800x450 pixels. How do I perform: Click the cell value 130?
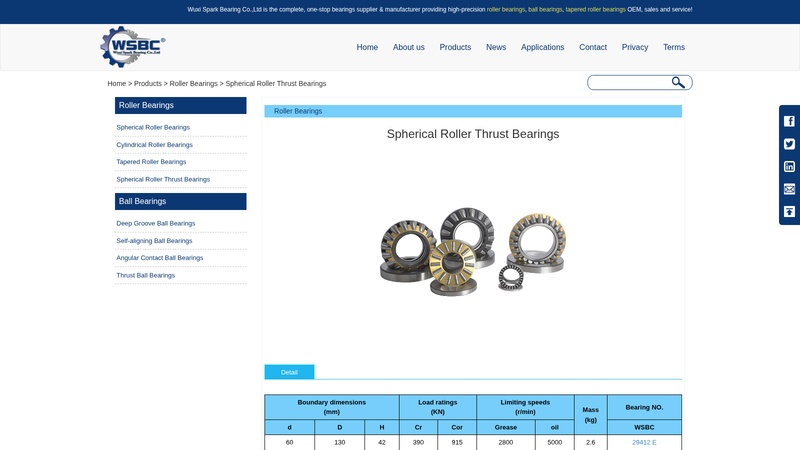pyautogui.click(x=340, y=442)
